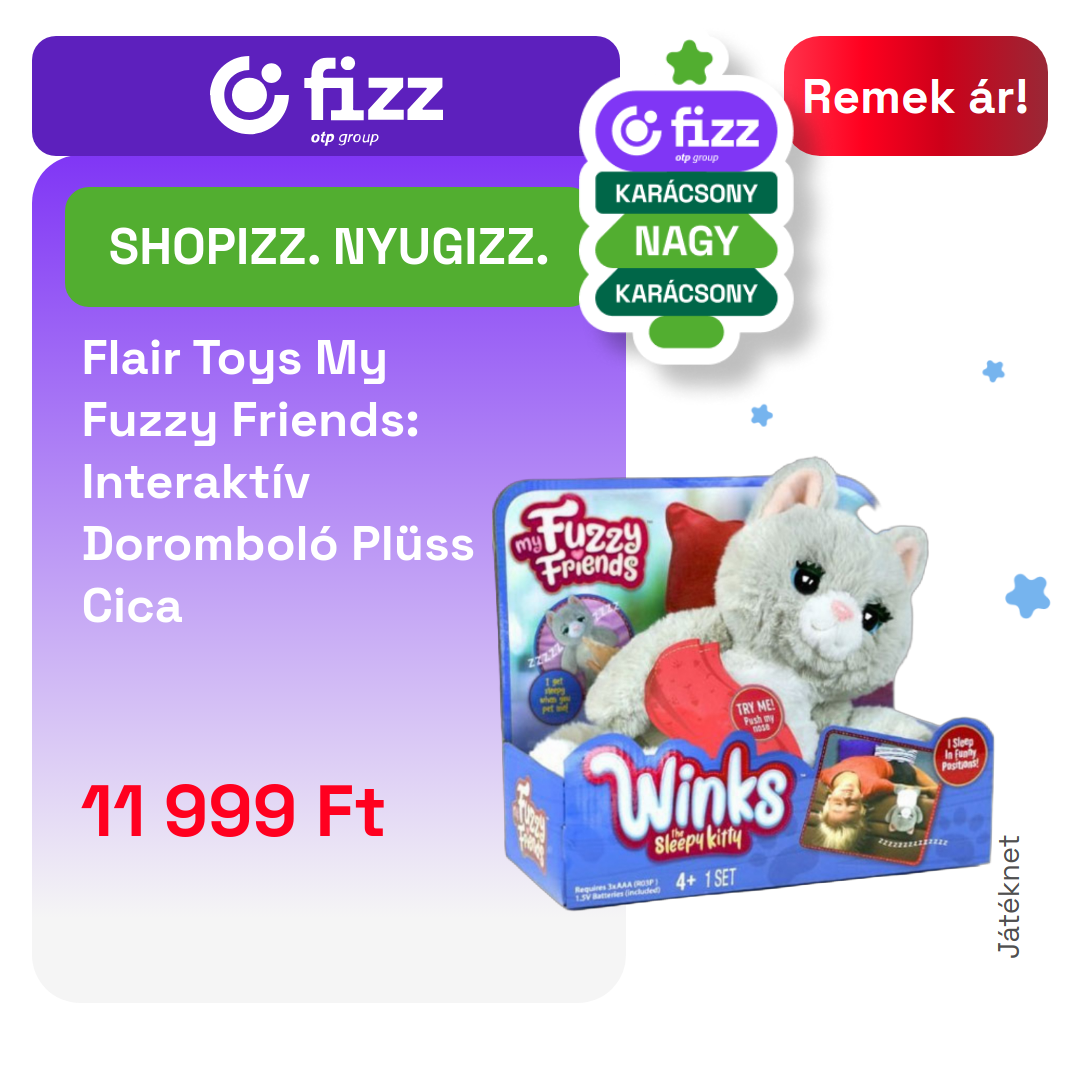Click the fizz logo inside tree badge
The height and width of the screenshot is (1080, 1080).
coord(686,132)
